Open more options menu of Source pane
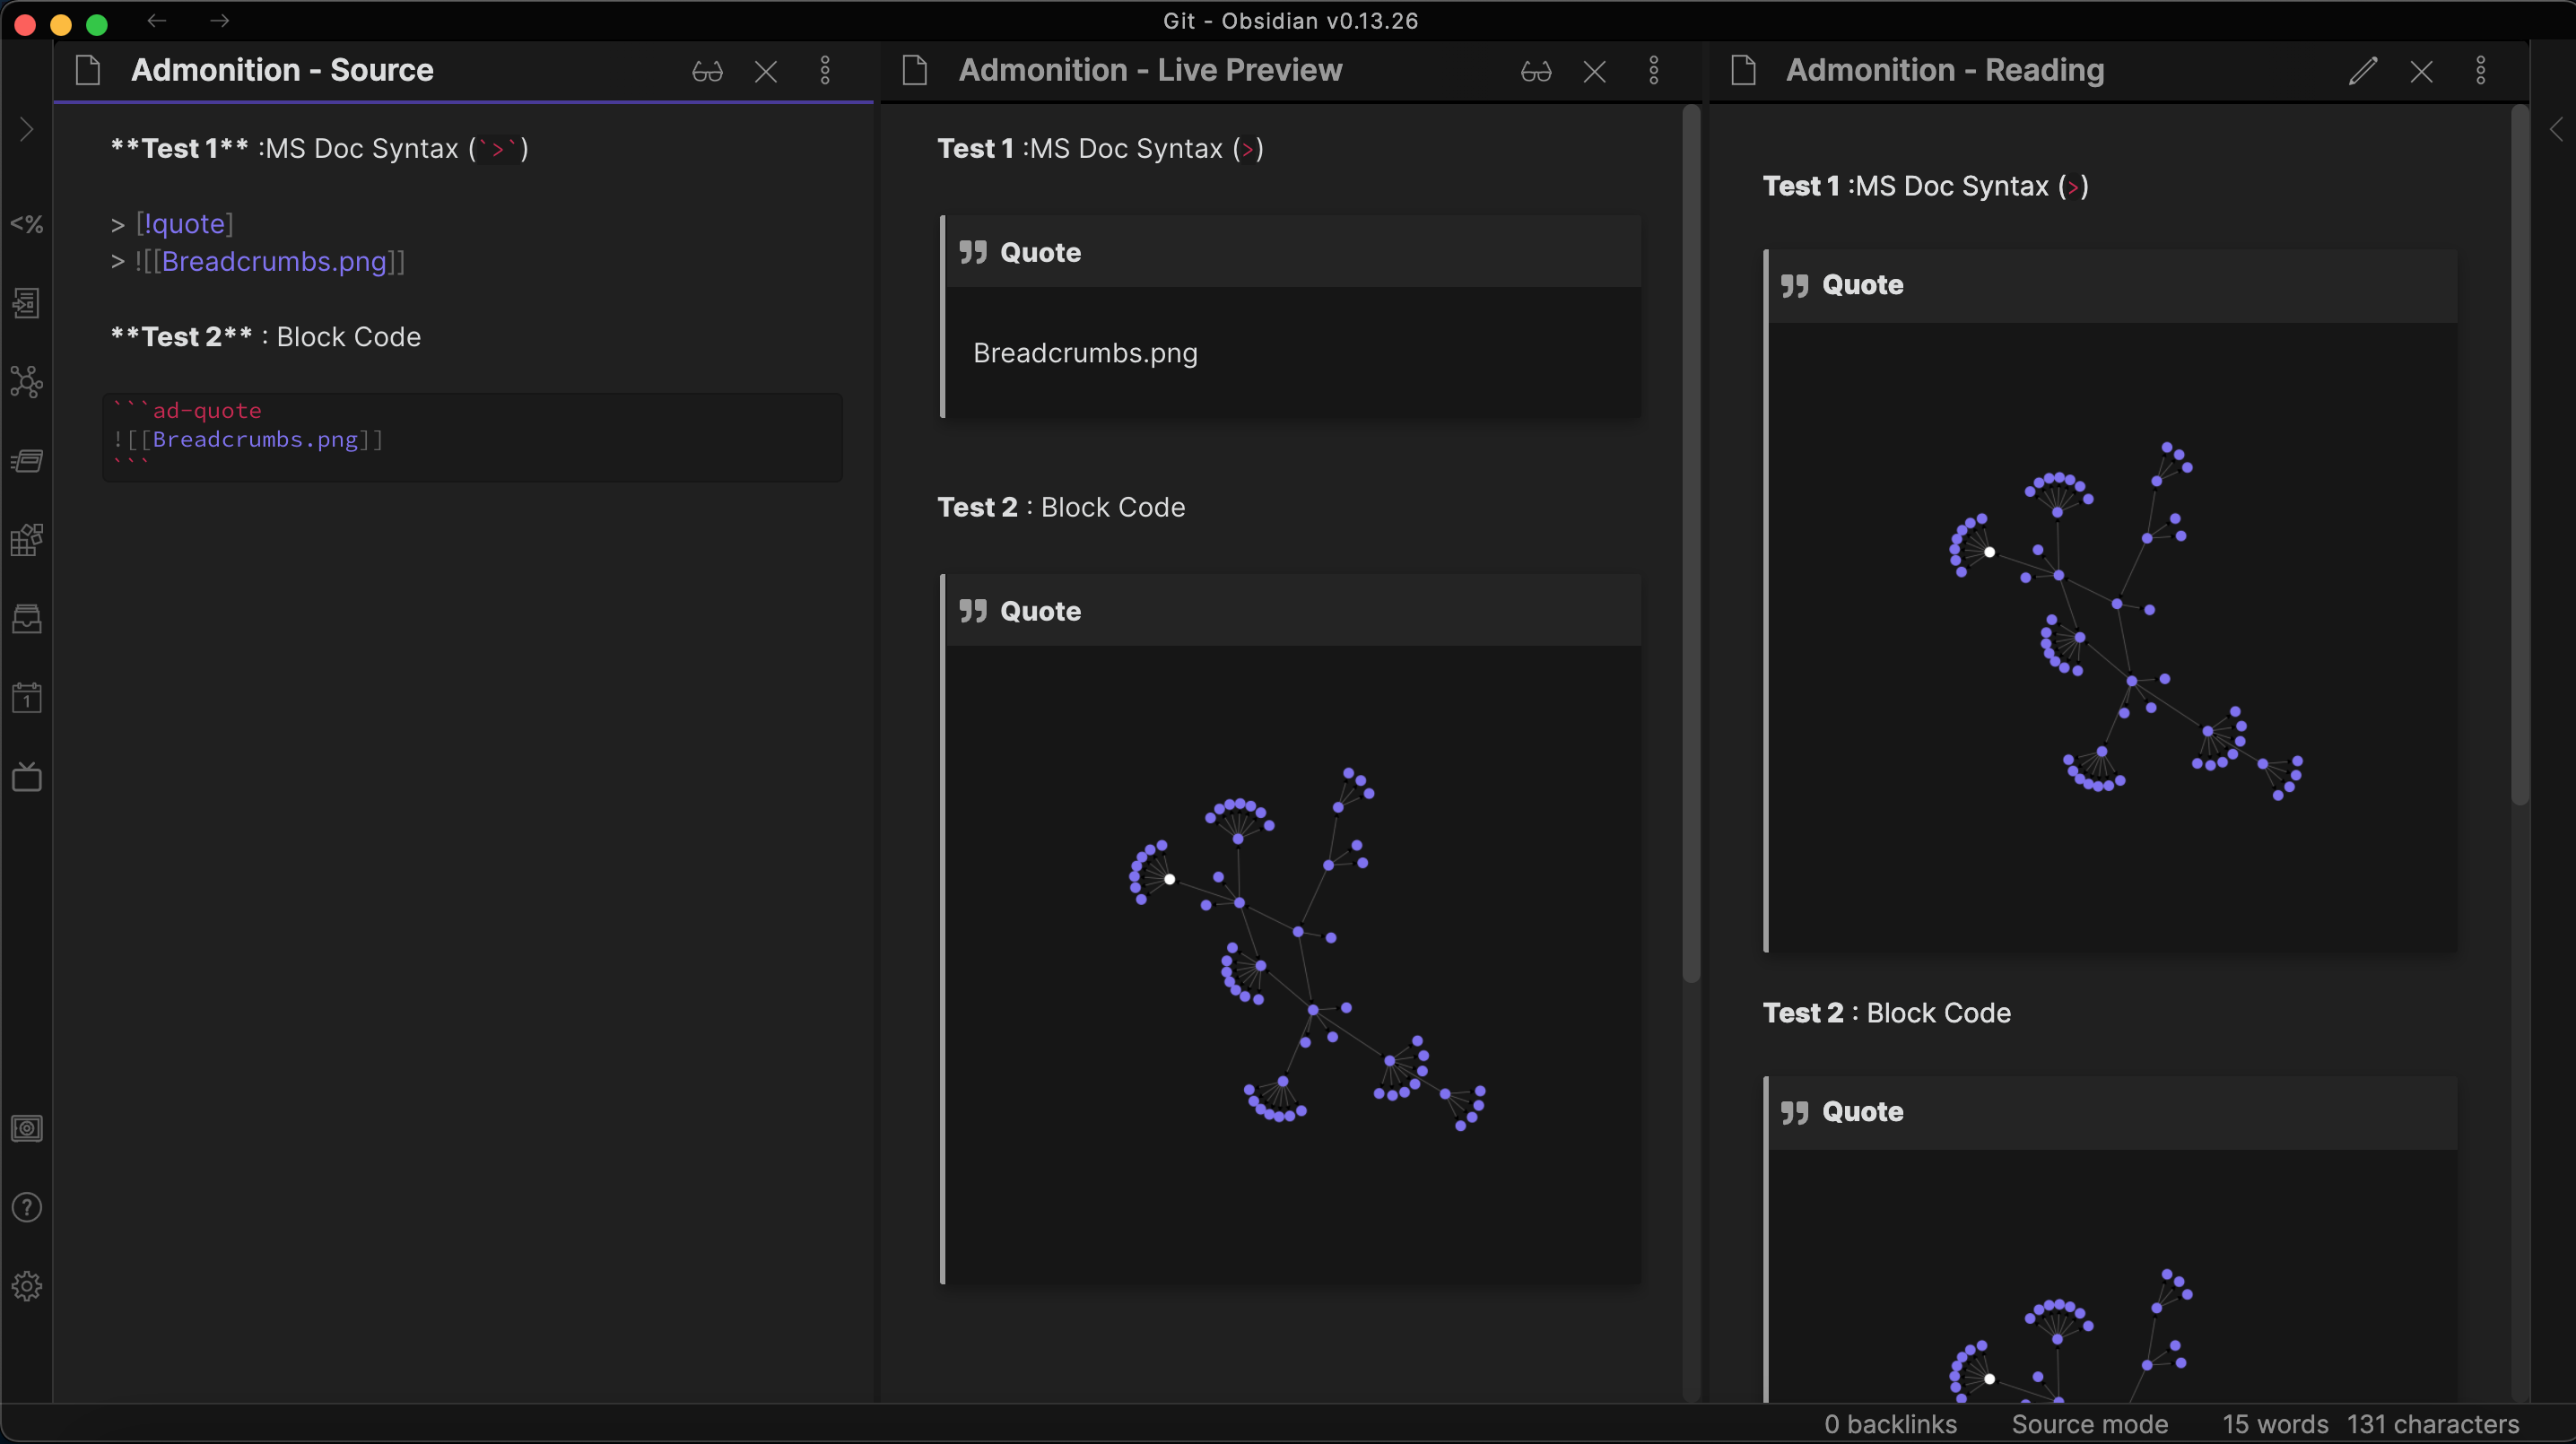The width and height of the screenshot is (2576, 1444). tap(825, 71)
